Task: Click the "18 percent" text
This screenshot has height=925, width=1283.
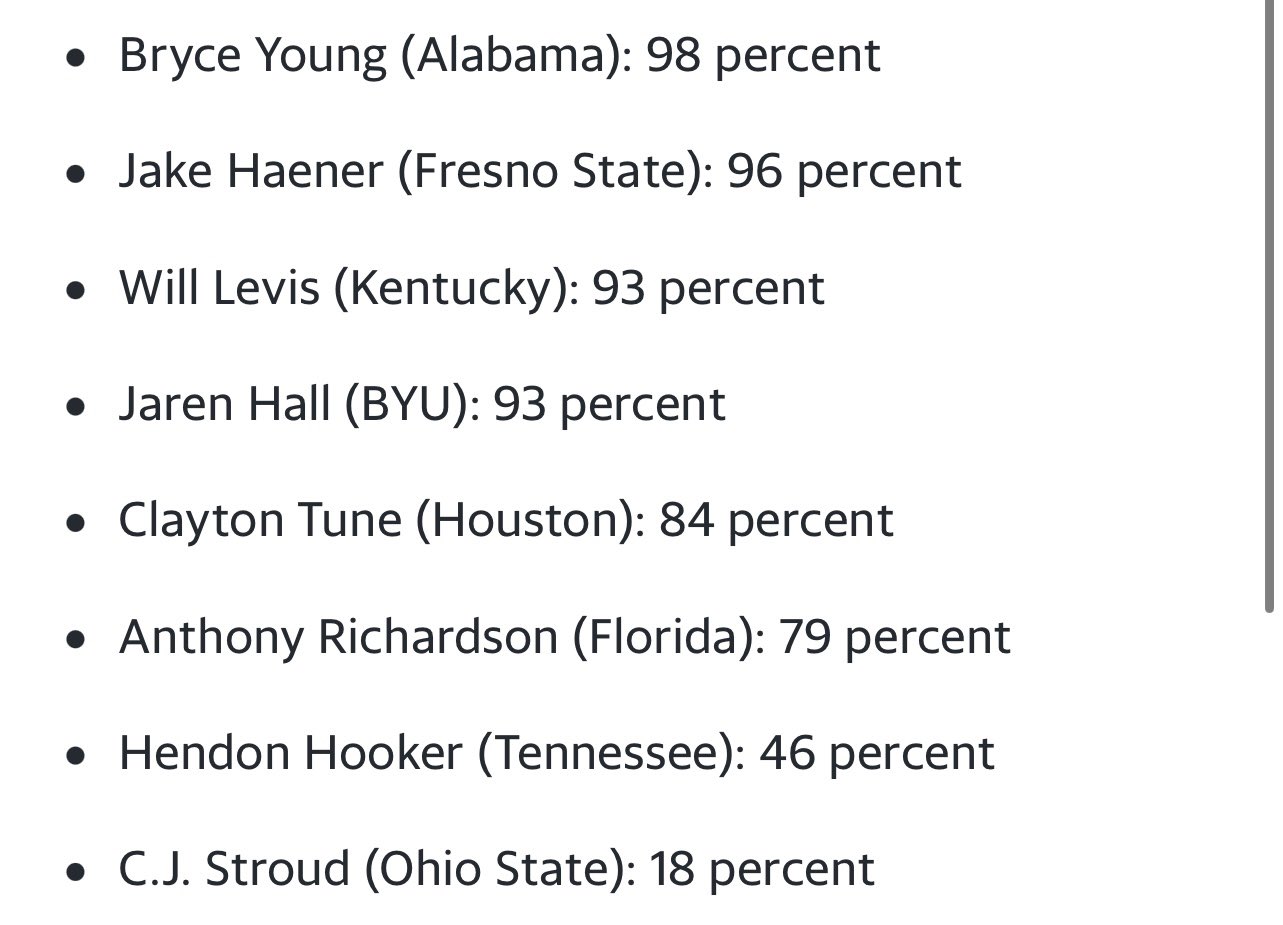Action: coord(762,870)
